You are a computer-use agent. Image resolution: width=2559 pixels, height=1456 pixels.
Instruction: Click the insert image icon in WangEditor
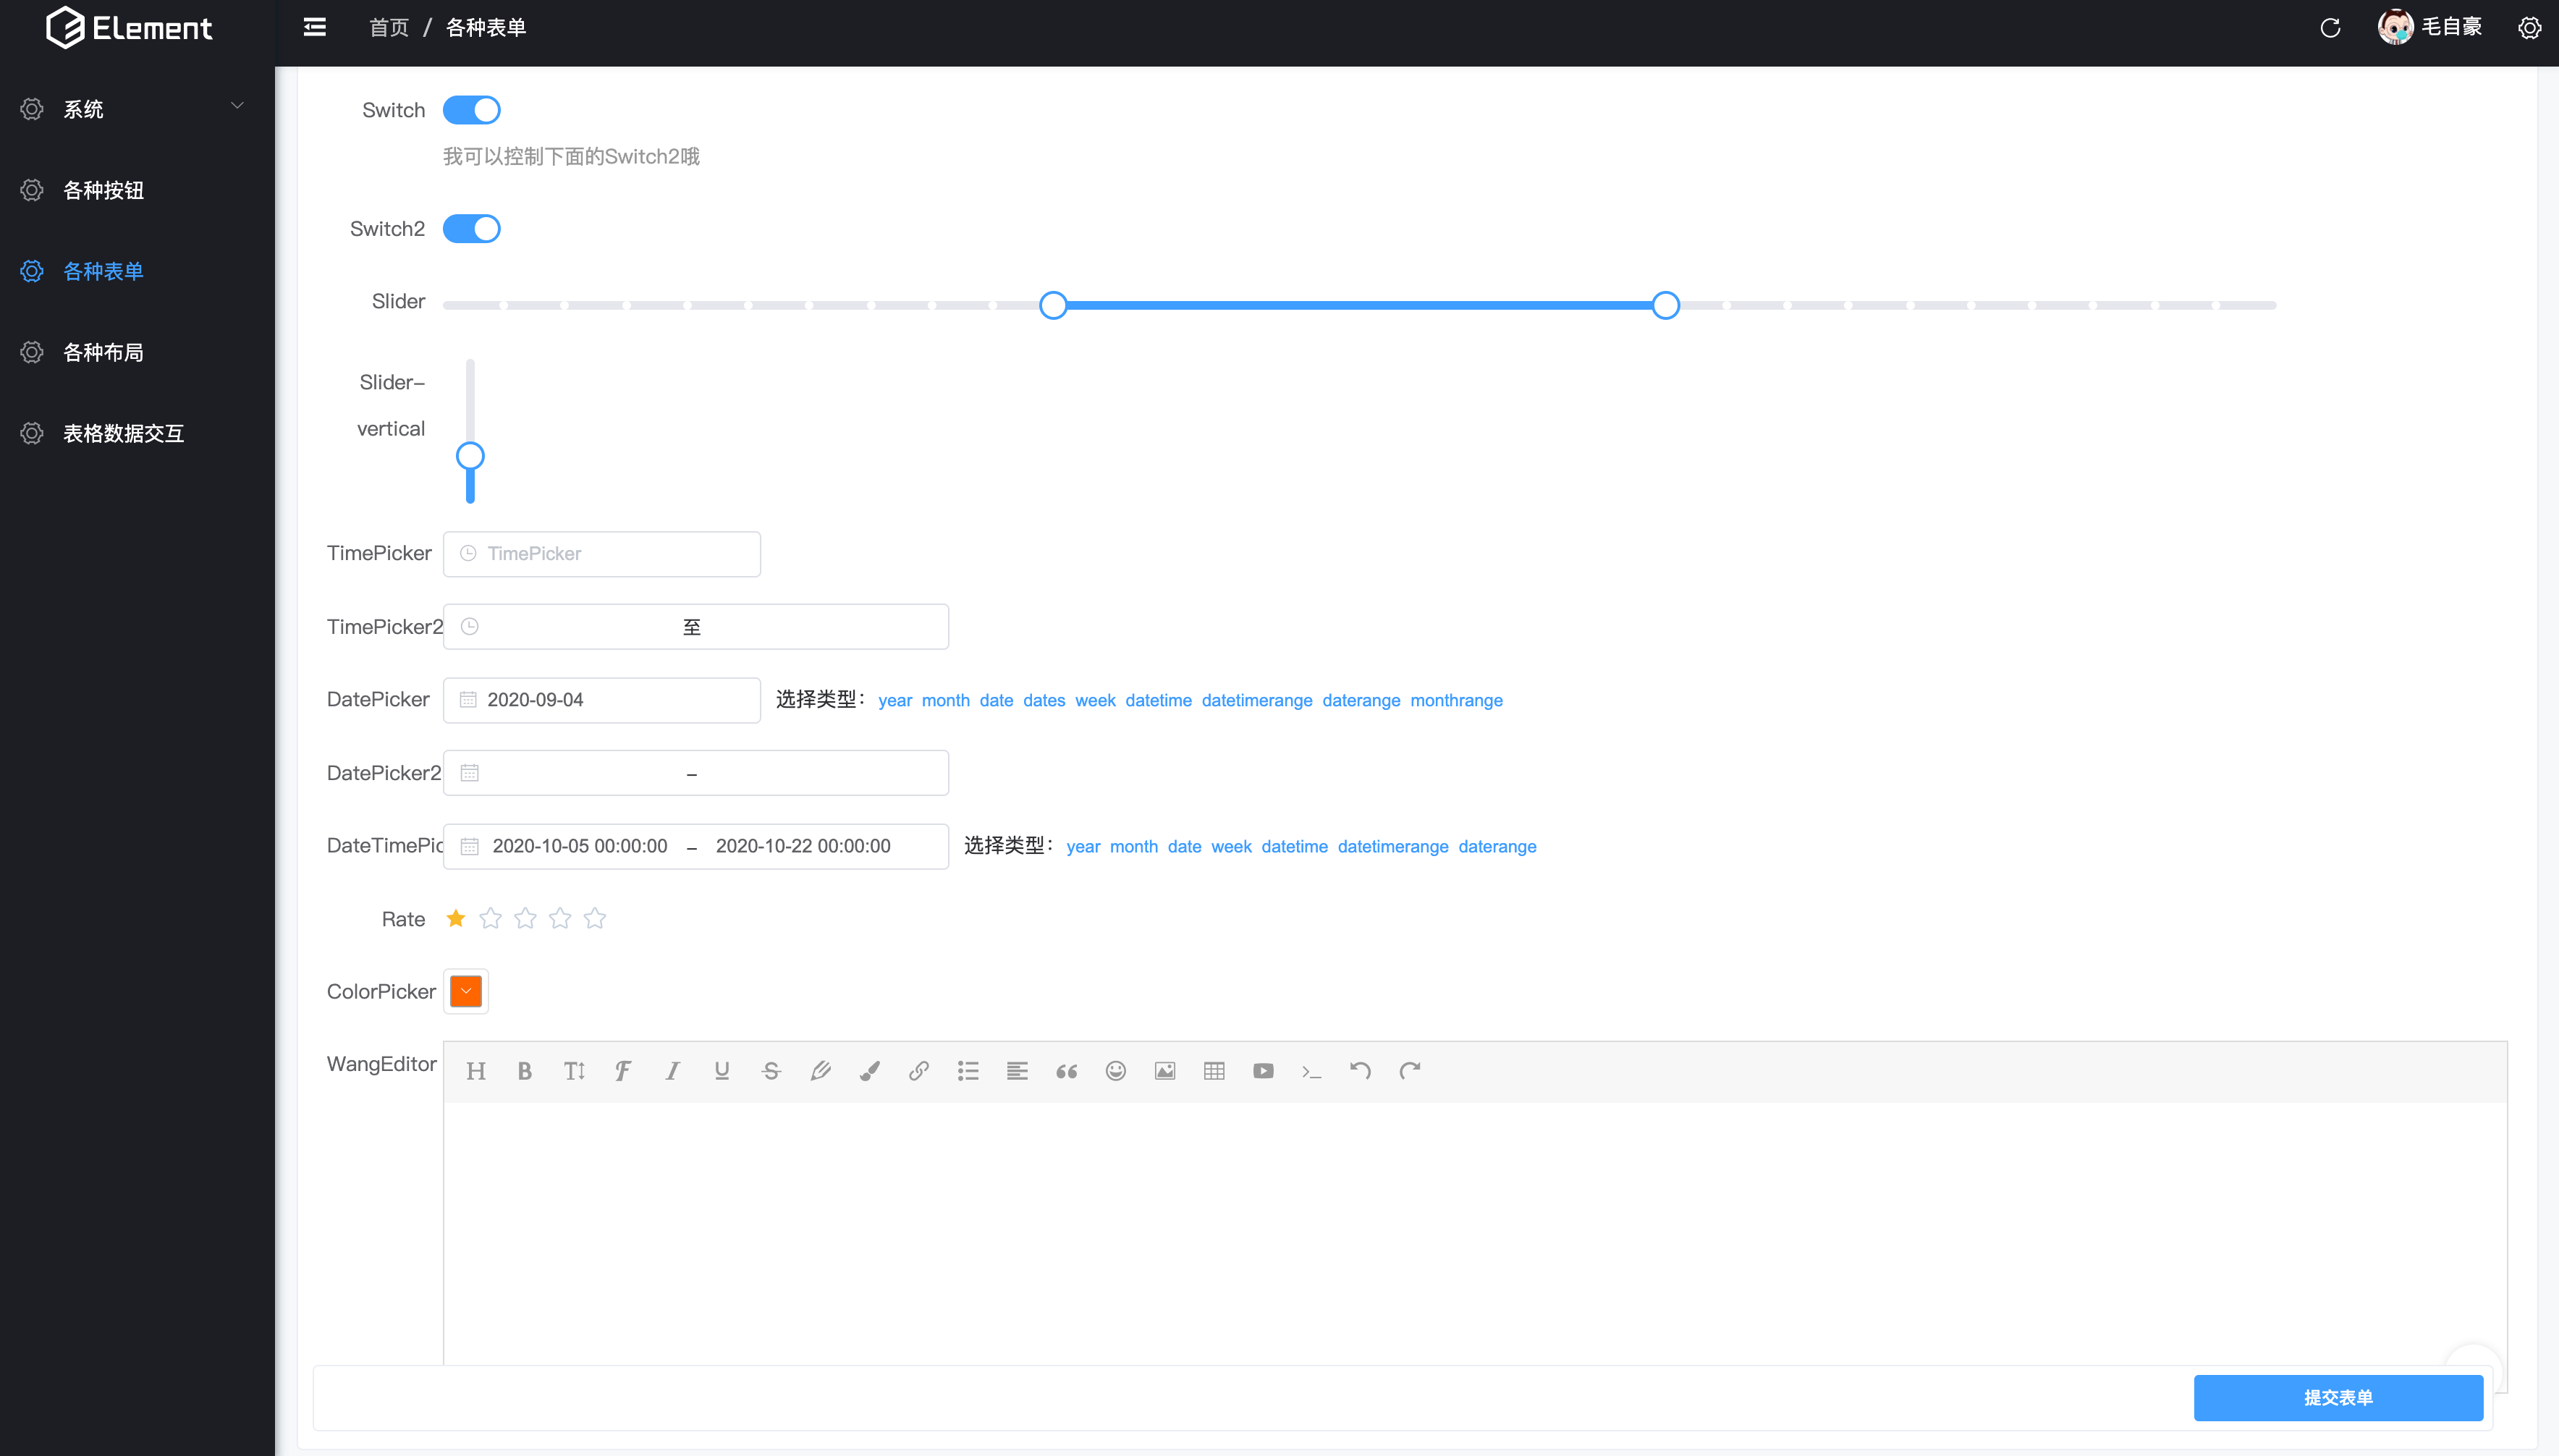tap(1164, 1071)
